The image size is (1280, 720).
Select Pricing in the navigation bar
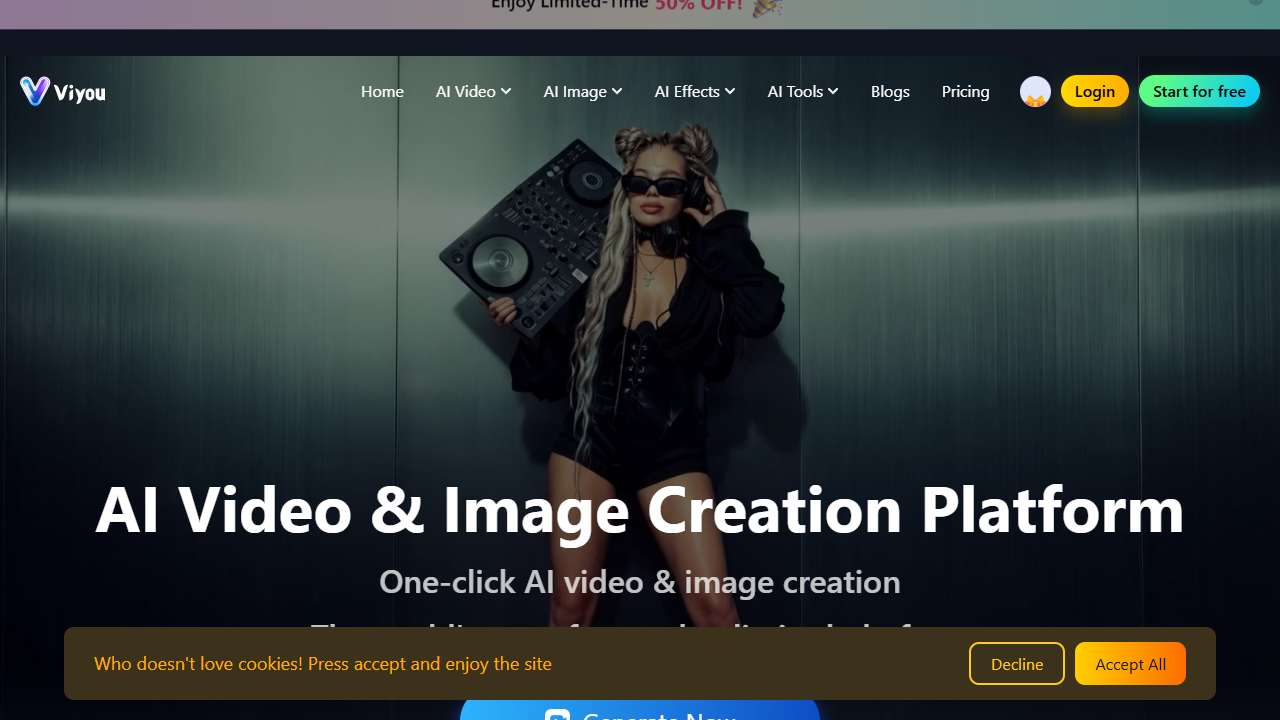point(965,91)
